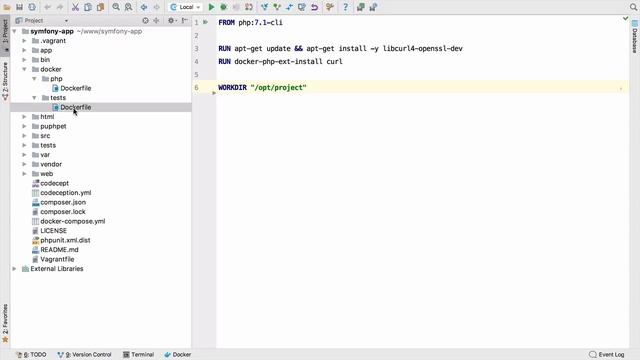Image resolution: width=640 pixels, height=360 pixels.
Task: Click the Stop process icon
Action: coord(236,7)
